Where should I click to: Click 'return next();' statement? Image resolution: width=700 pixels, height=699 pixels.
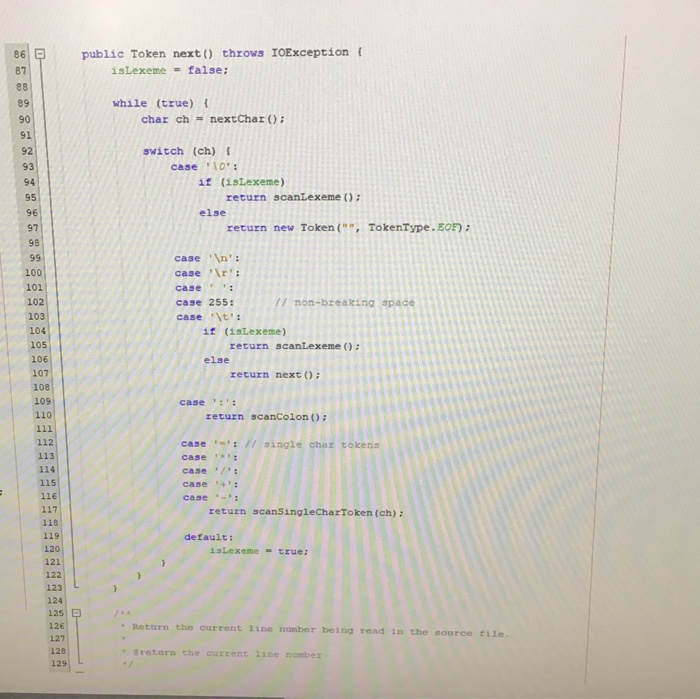point(275,374)
